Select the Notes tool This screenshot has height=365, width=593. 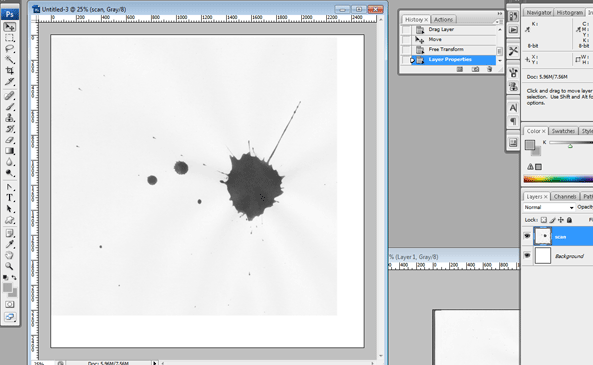coord(9,233)
